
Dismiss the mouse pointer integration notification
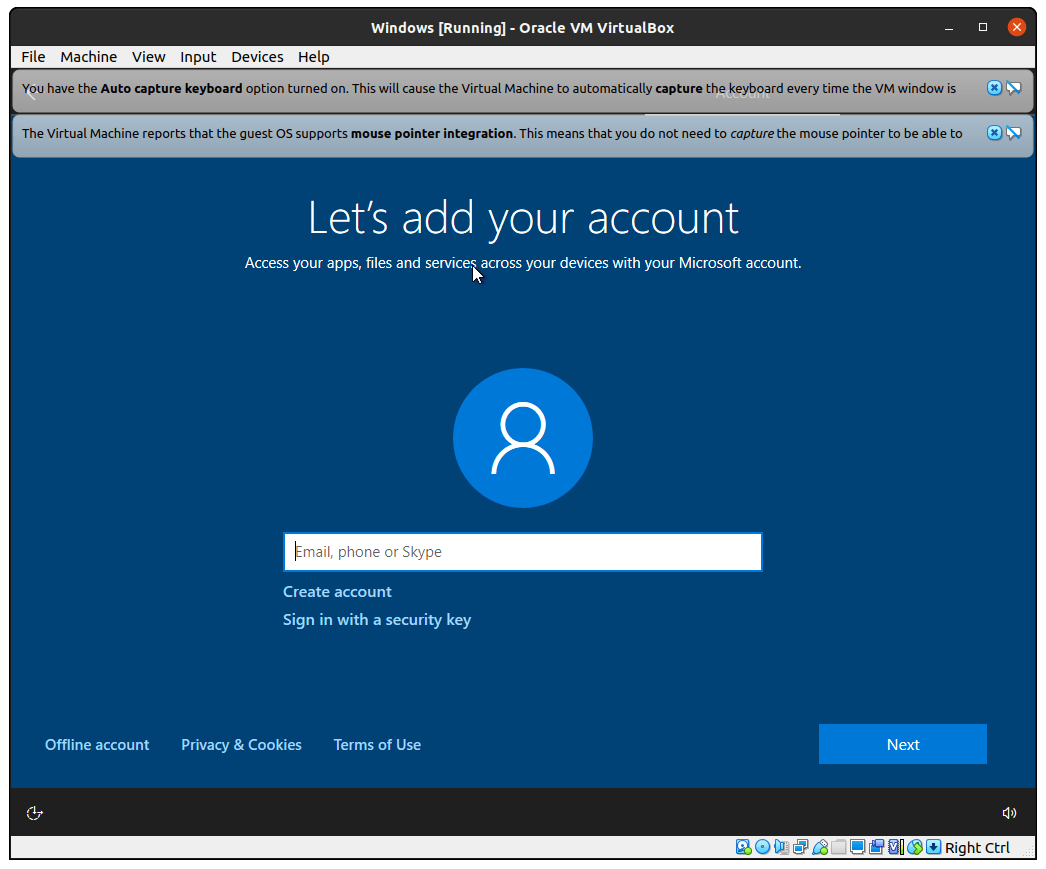point(994,133)
